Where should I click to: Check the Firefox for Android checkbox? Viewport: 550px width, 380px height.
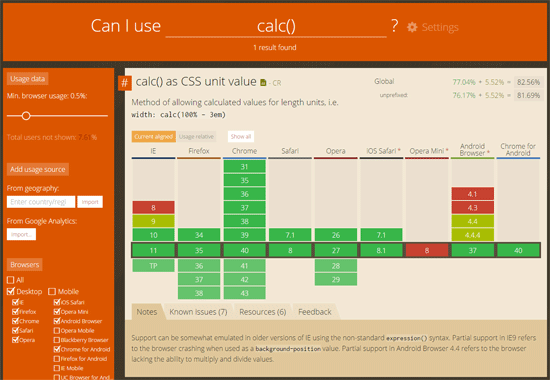tap(57, 359)
